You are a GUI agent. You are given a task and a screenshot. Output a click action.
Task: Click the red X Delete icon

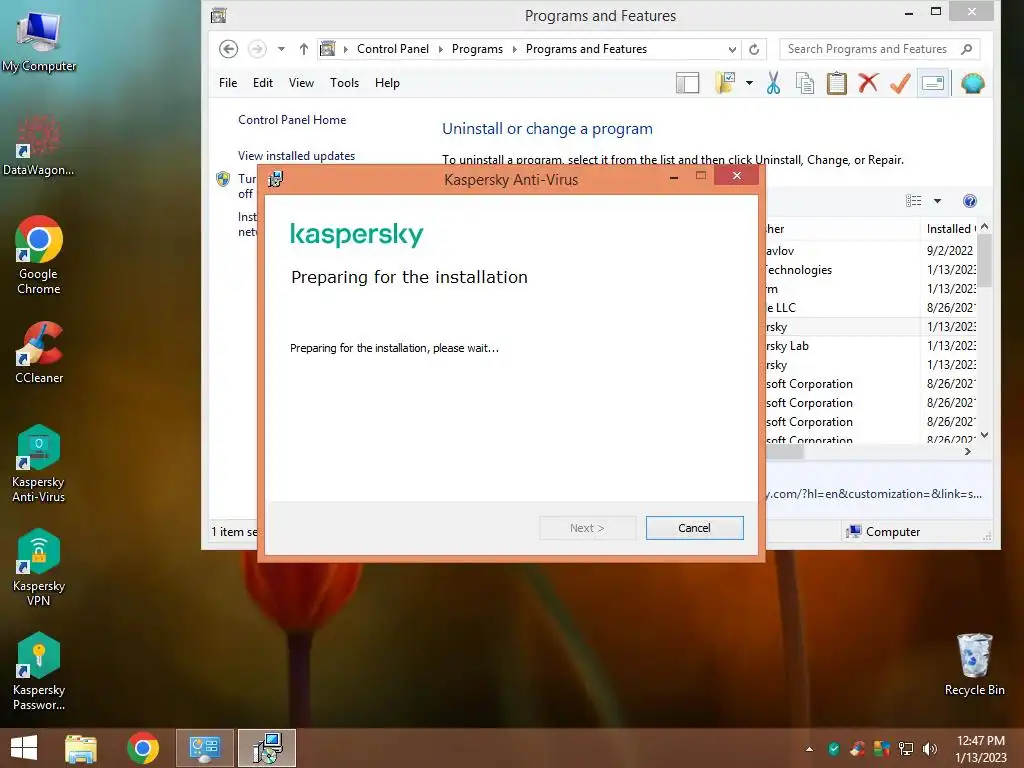(868, 84)
